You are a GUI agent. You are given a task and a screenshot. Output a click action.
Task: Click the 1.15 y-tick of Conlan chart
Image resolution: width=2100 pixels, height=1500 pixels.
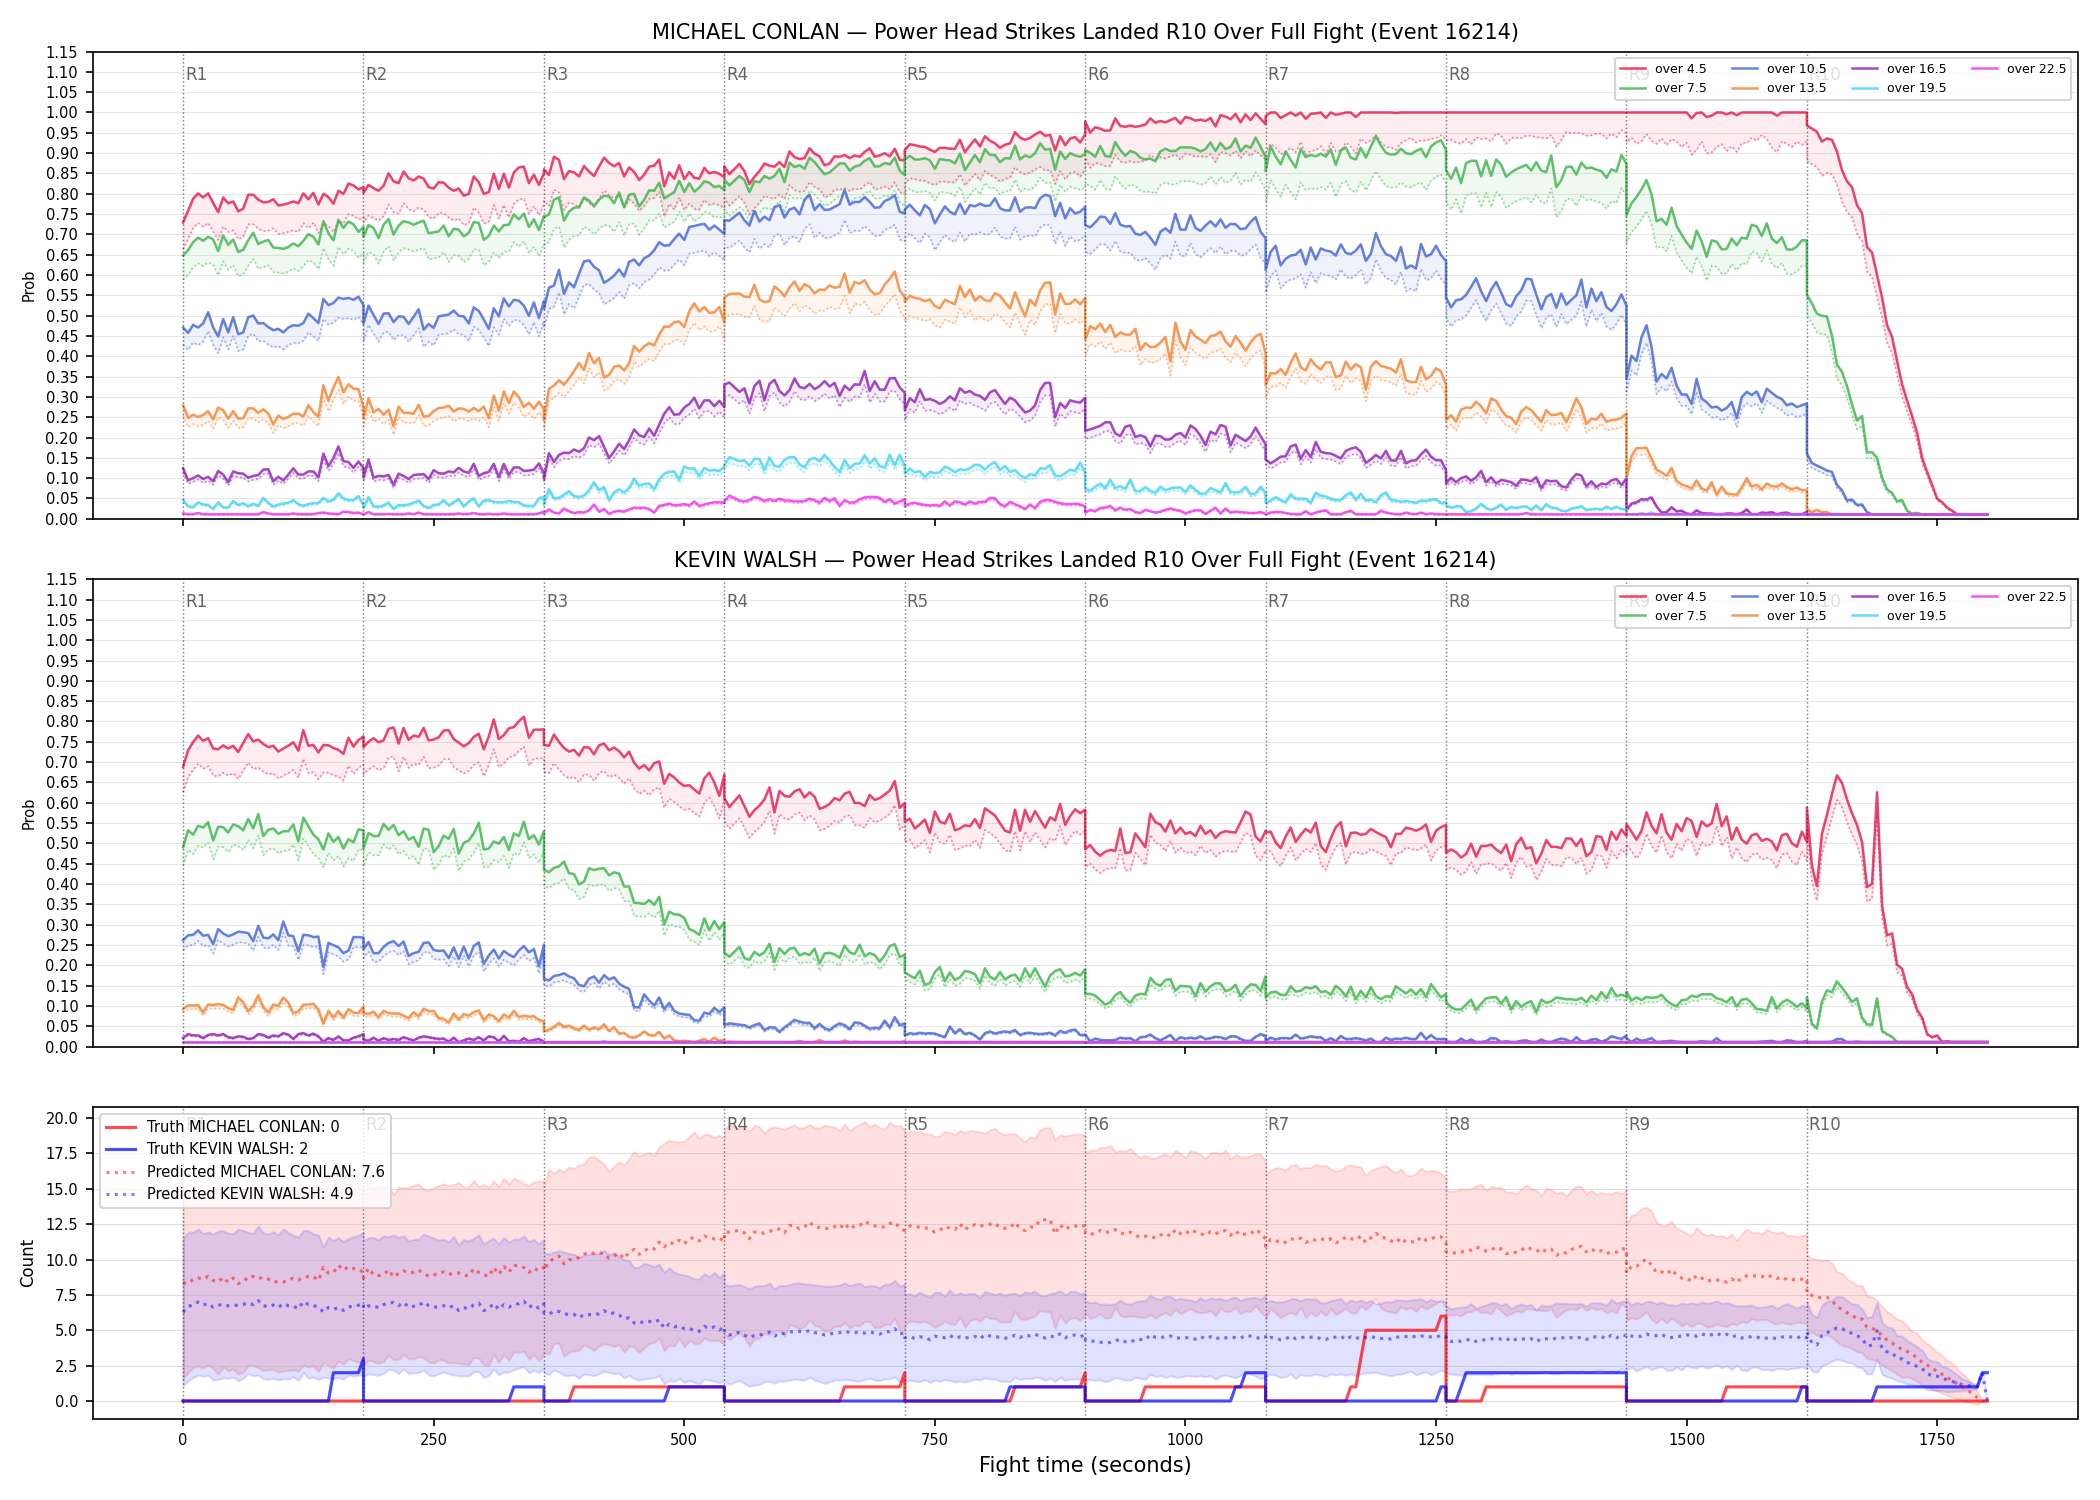pos(62,52)
